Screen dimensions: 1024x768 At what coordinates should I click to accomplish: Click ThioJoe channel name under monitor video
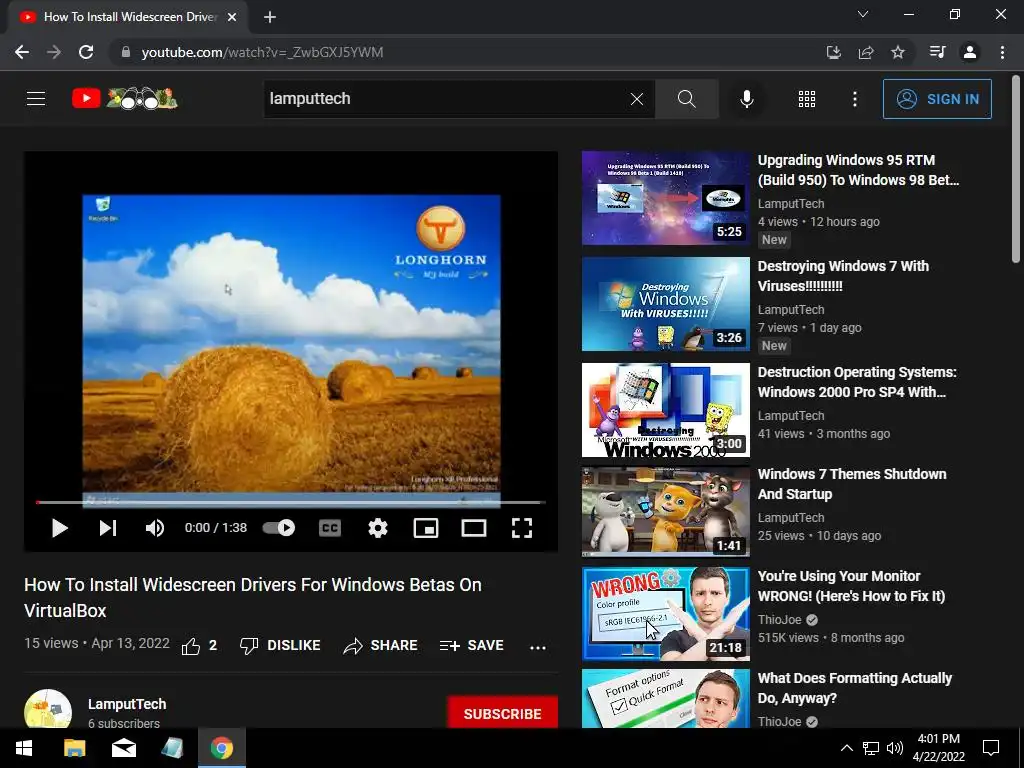(779, 619)
